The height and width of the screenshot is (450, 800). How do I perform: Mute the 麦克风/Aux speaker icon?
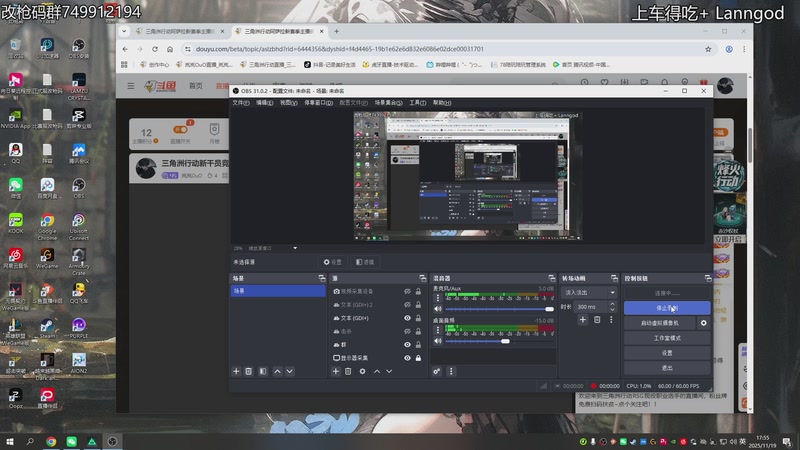click(x=438, y=309)
